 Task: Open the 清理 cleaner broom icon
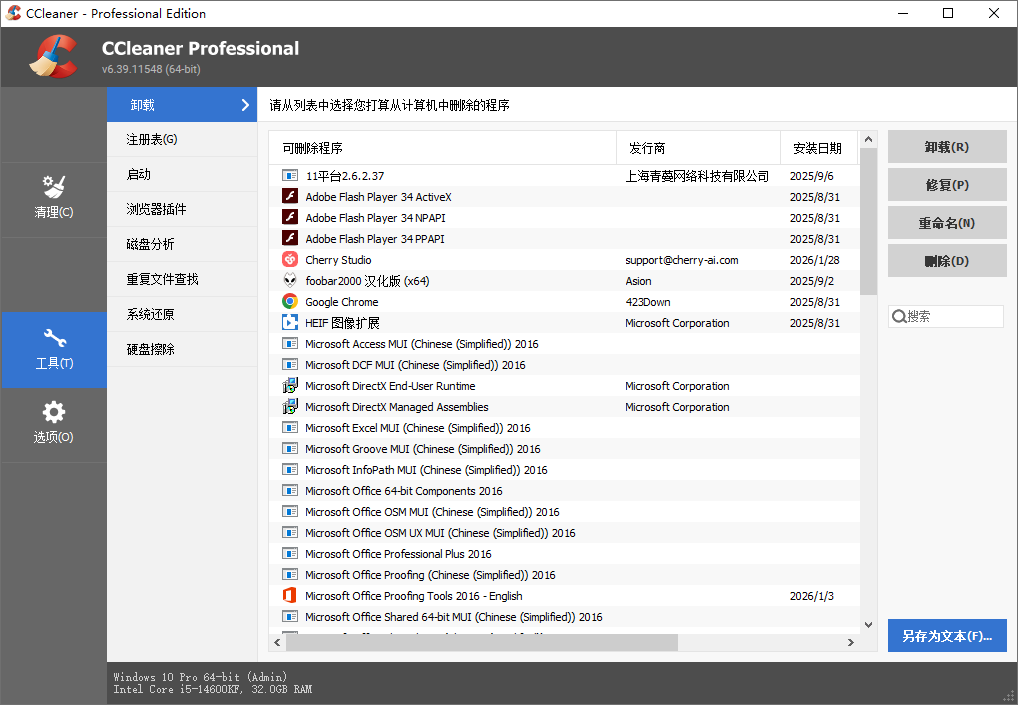tap(53, 187)
